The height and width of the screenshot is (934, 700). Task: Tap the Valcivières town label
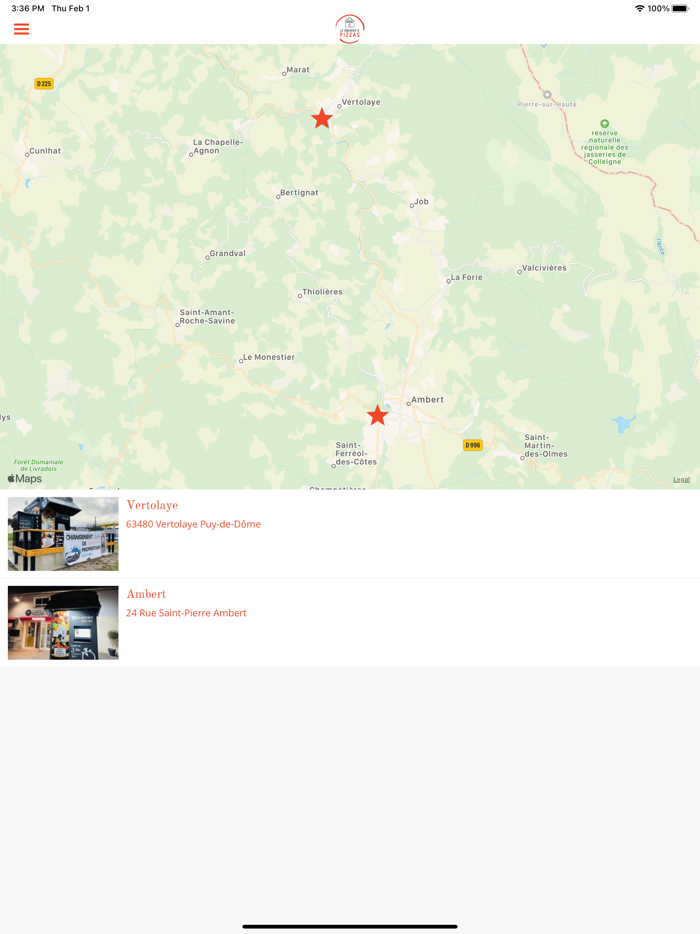[544, 268]
